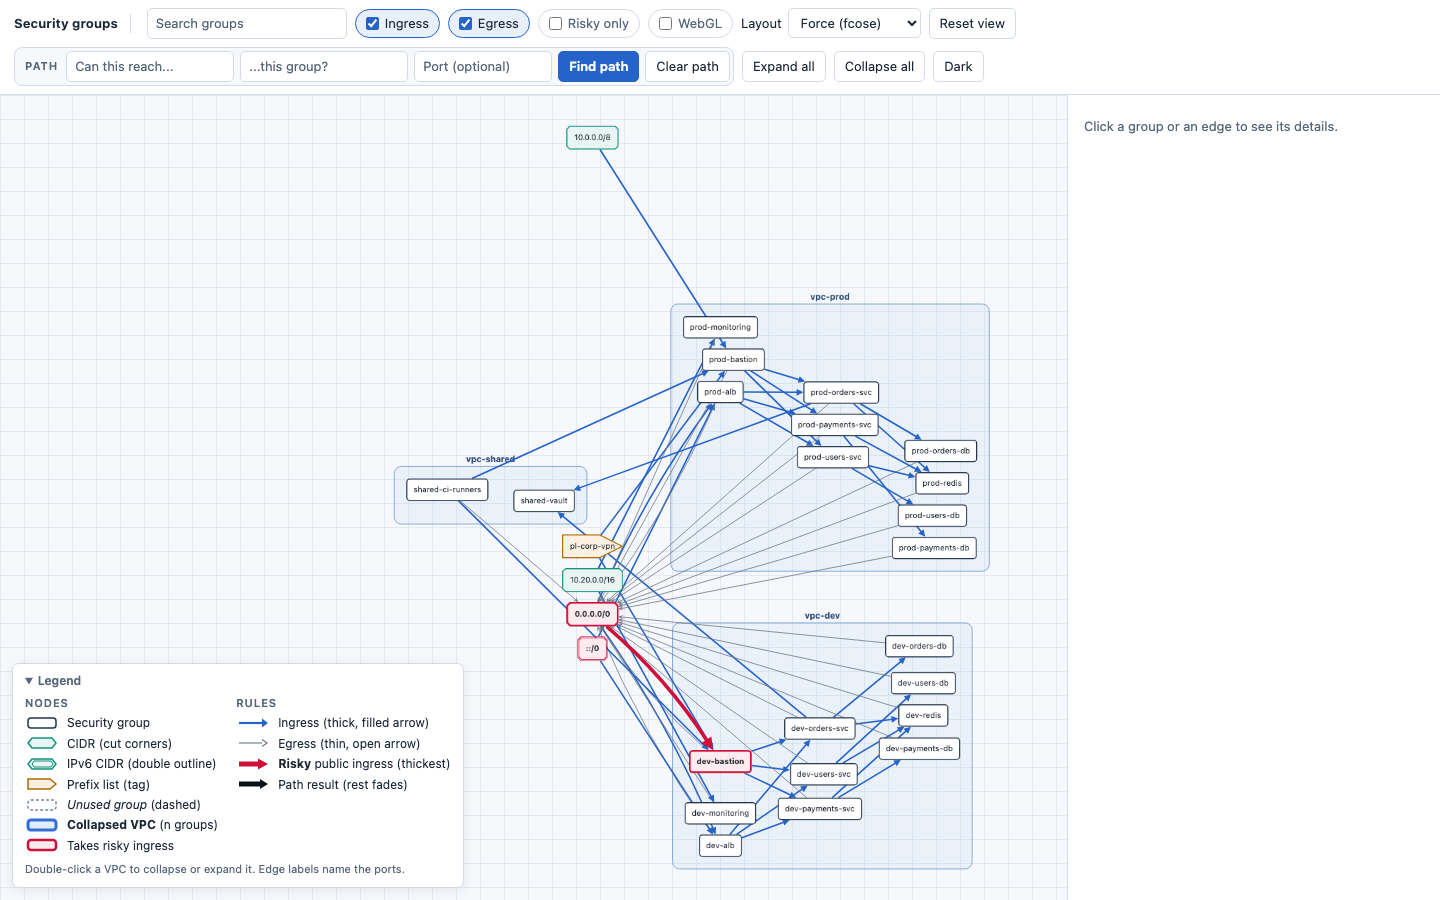Click the Find path button

pyautogui.click(x=598, y=67)
